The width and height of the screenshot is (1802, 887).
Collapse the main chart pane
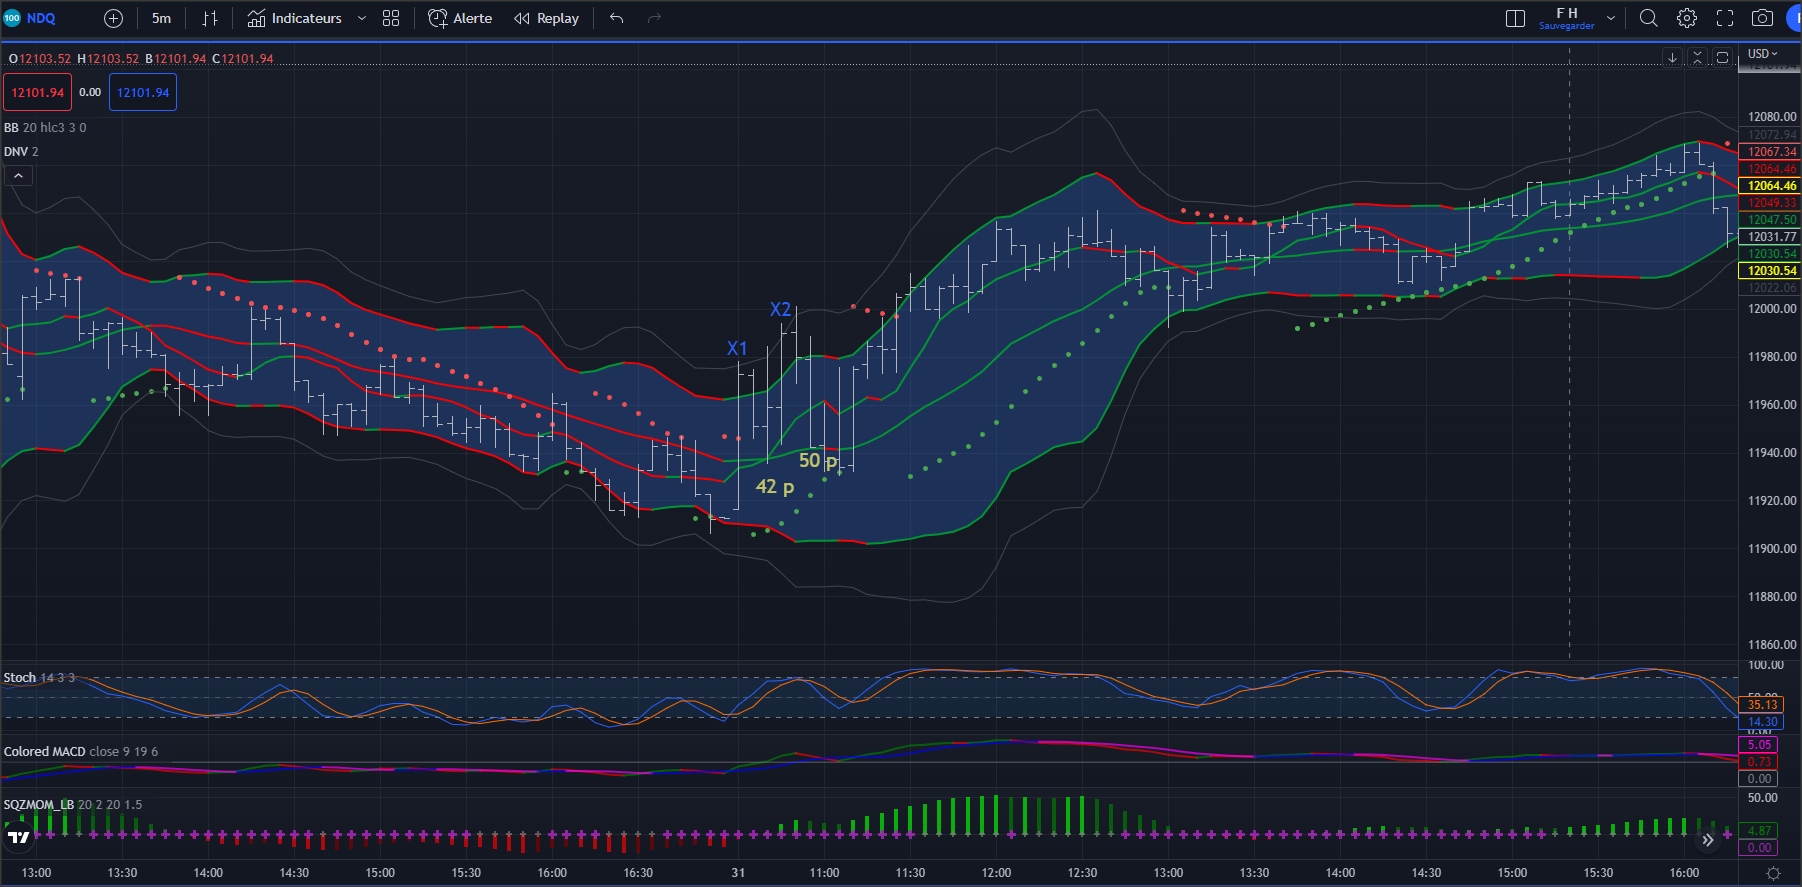[x=1697, y=58]
